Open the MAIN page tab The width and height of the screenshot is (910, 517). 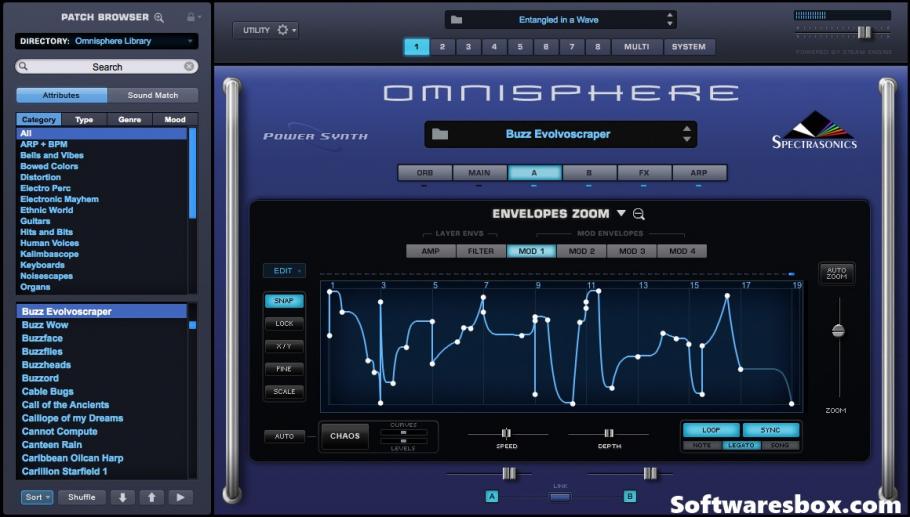point(479,173)
